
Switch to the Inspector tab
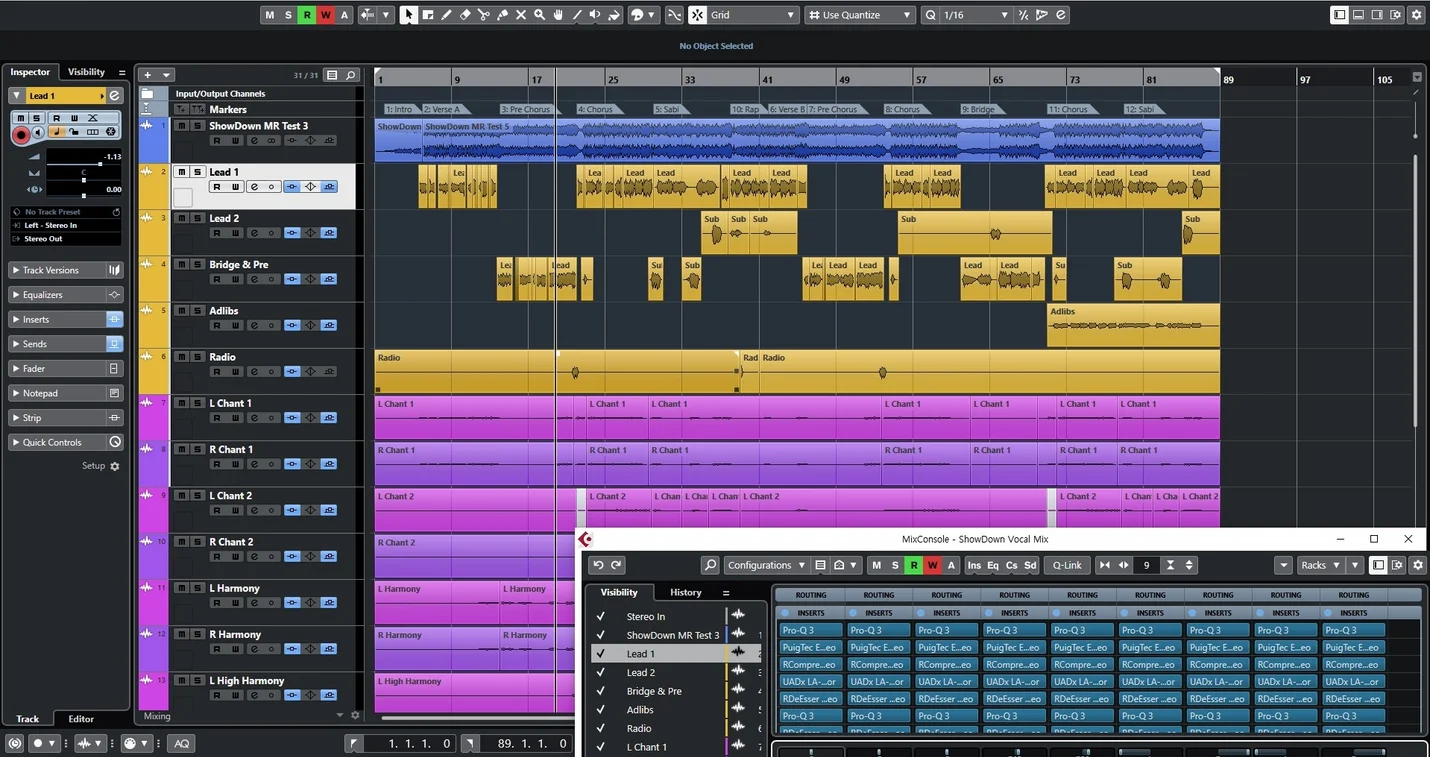[30, 72]
